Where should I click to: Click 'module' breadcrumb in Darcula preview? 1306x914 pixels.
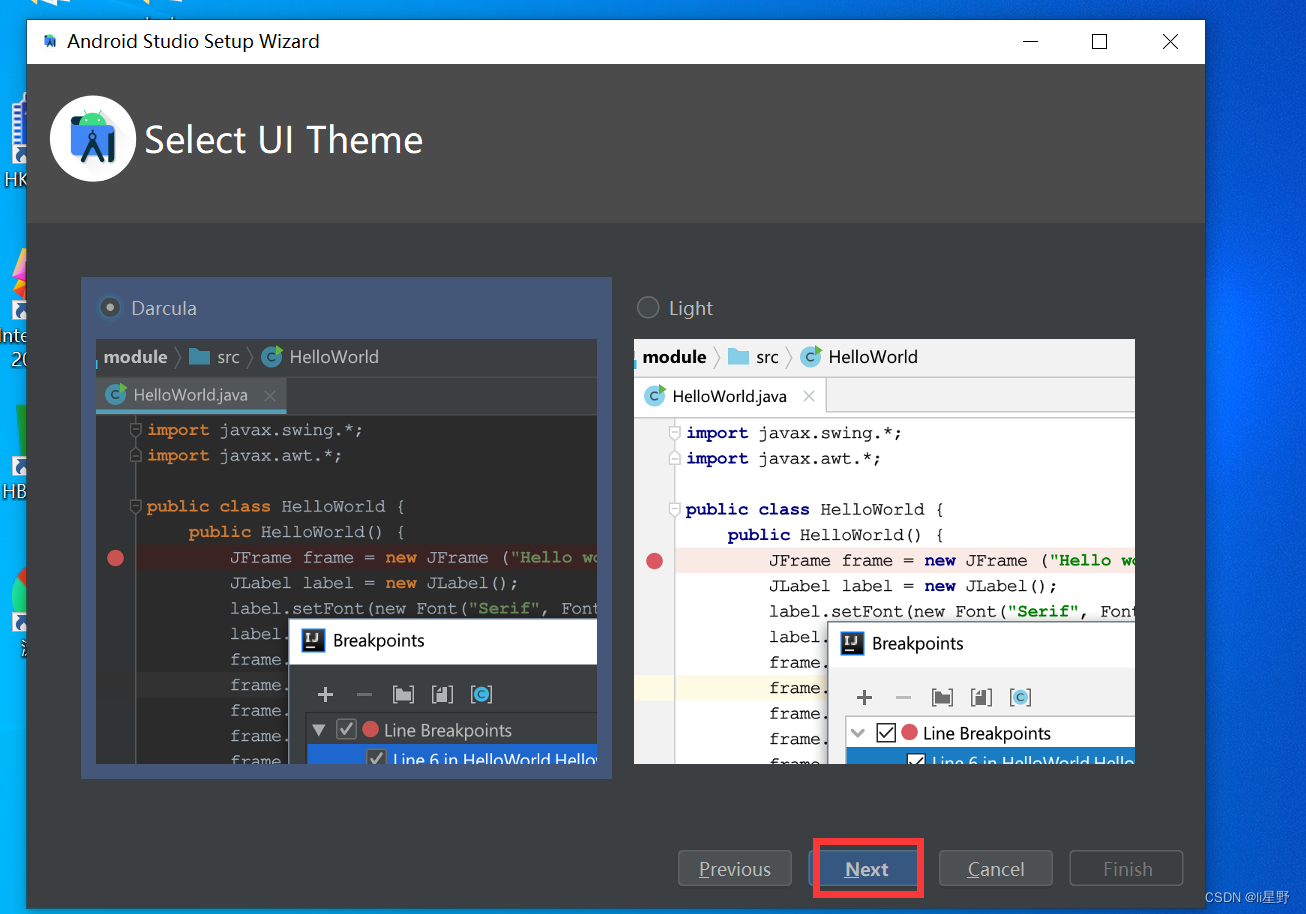point(135,357)
